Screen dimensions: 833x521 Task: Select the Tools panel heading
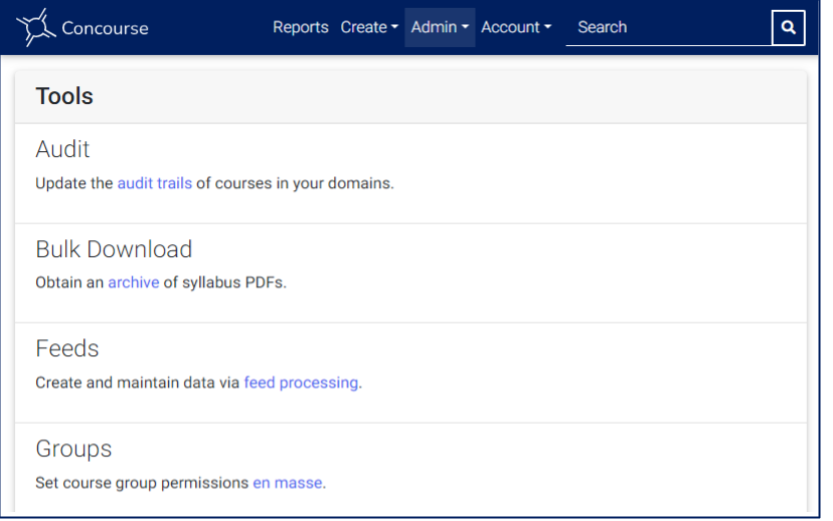tap(64, 97)
